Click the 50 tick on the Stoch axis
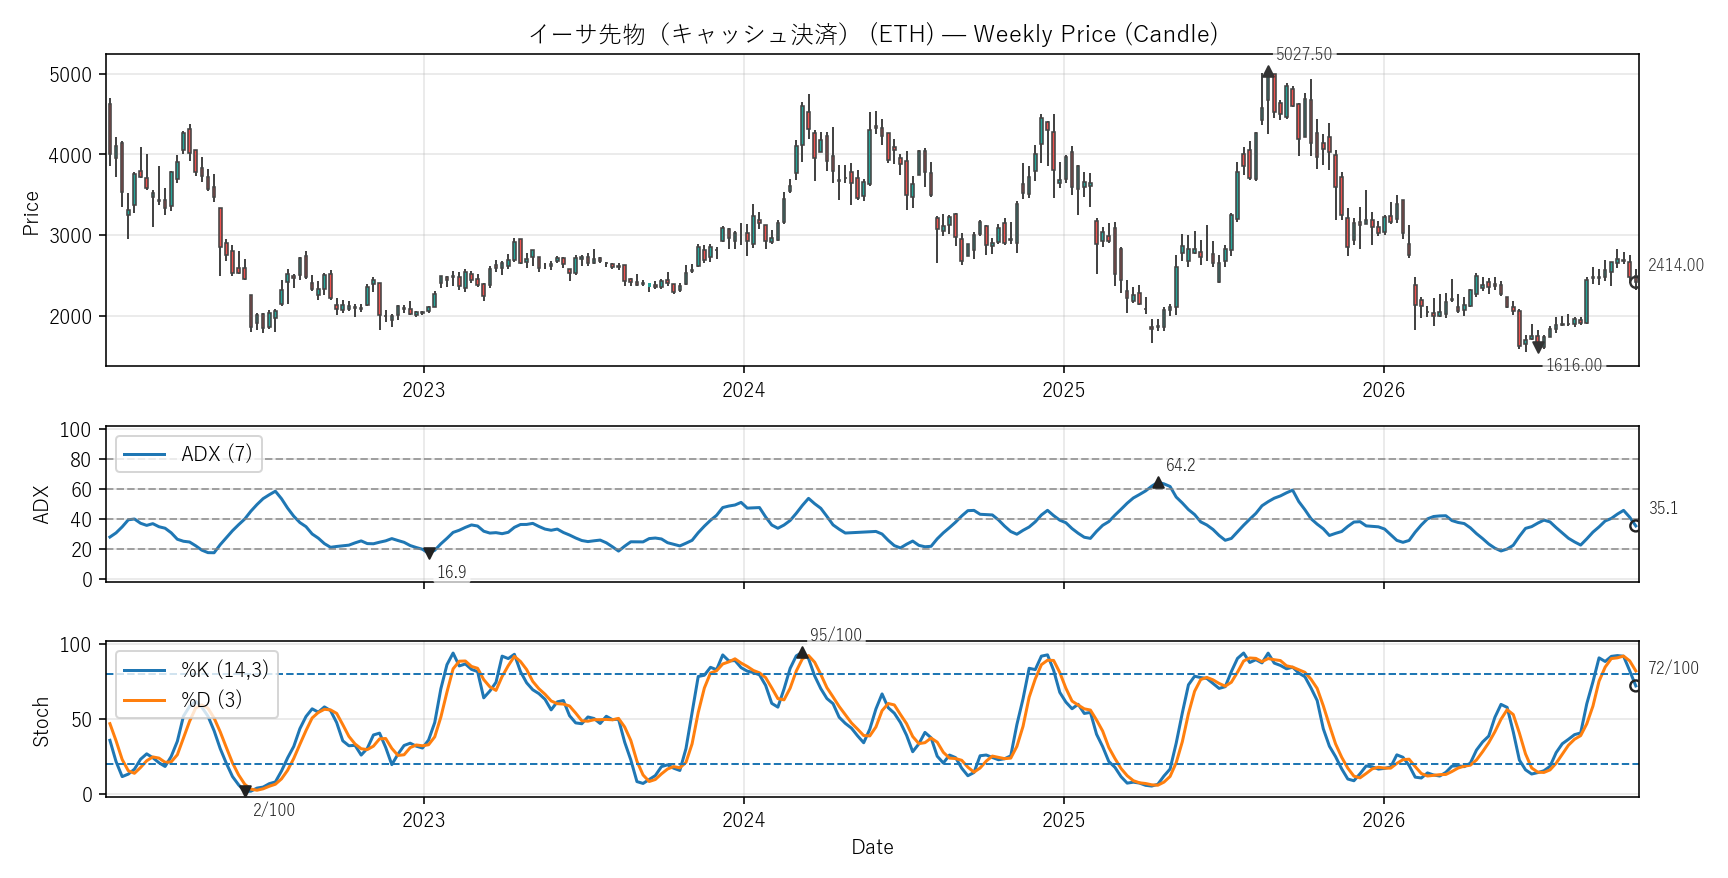Viewport: 1728px width, 878px height. tap(82, 720)
